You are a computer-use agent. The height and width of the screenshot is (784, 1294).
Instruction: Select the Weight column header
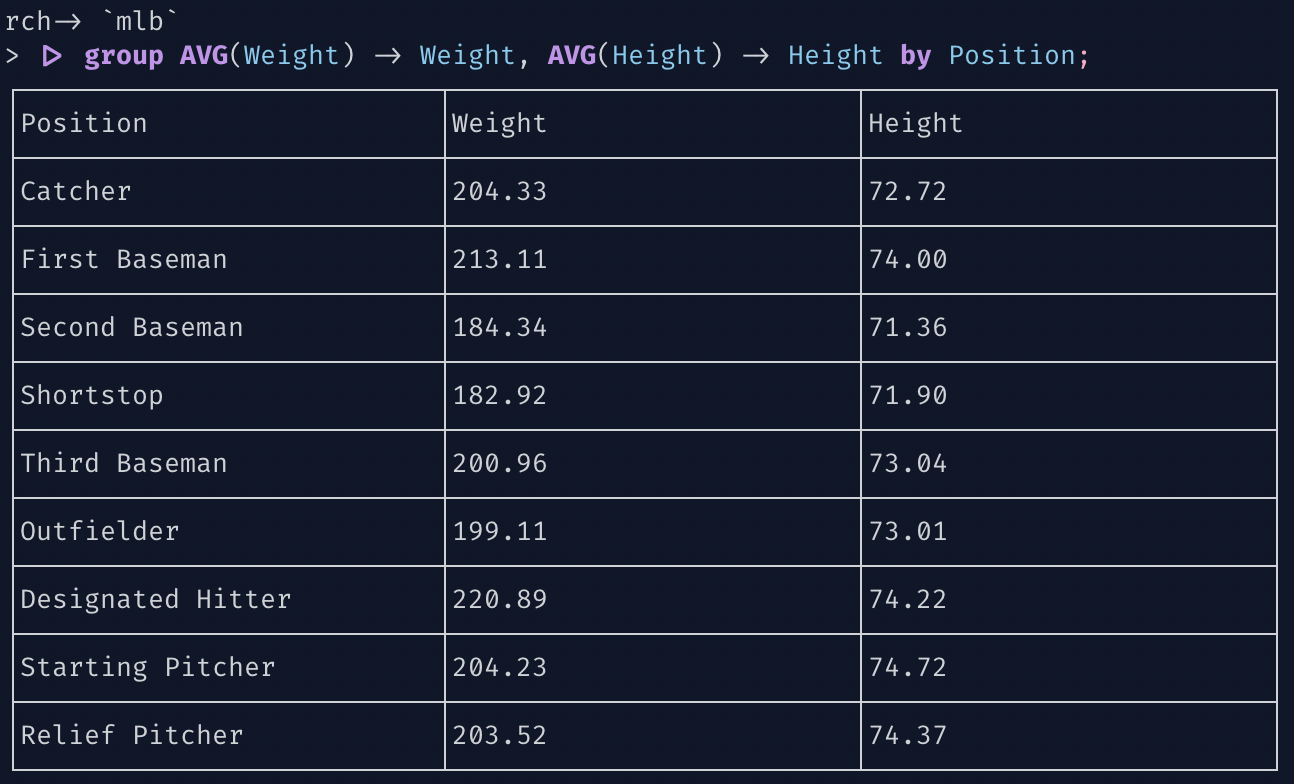(499, 124)
